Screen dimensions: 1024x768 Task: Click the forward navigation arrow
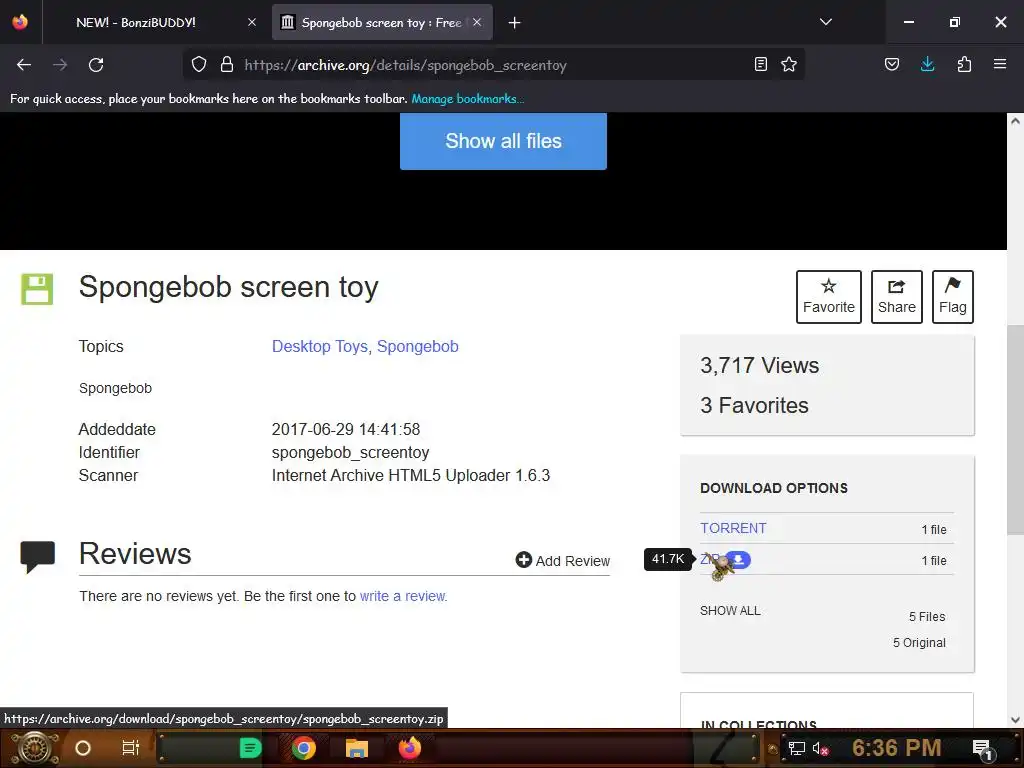pyautogui.click(x=60, y=65)
